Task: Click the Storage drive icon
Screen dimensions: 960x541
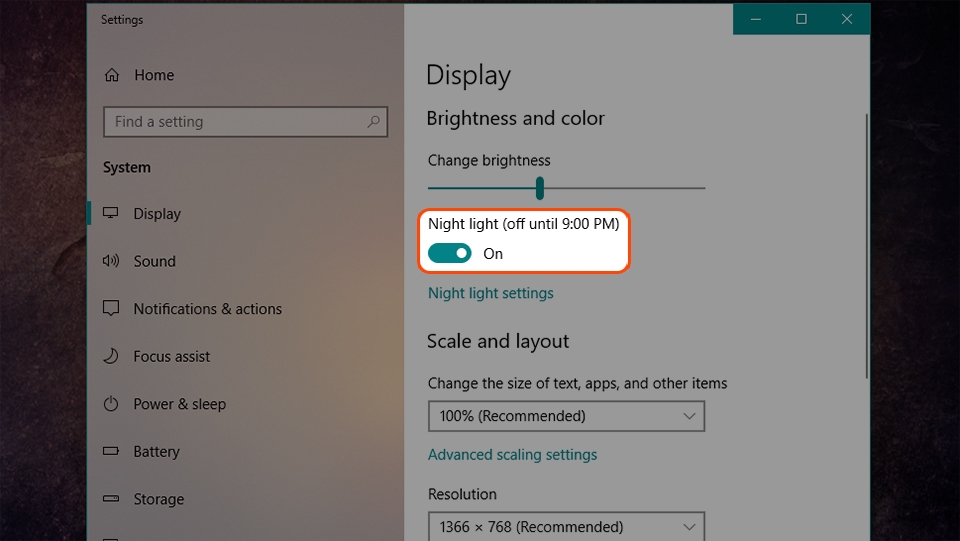Action: [x=111, y=498]
